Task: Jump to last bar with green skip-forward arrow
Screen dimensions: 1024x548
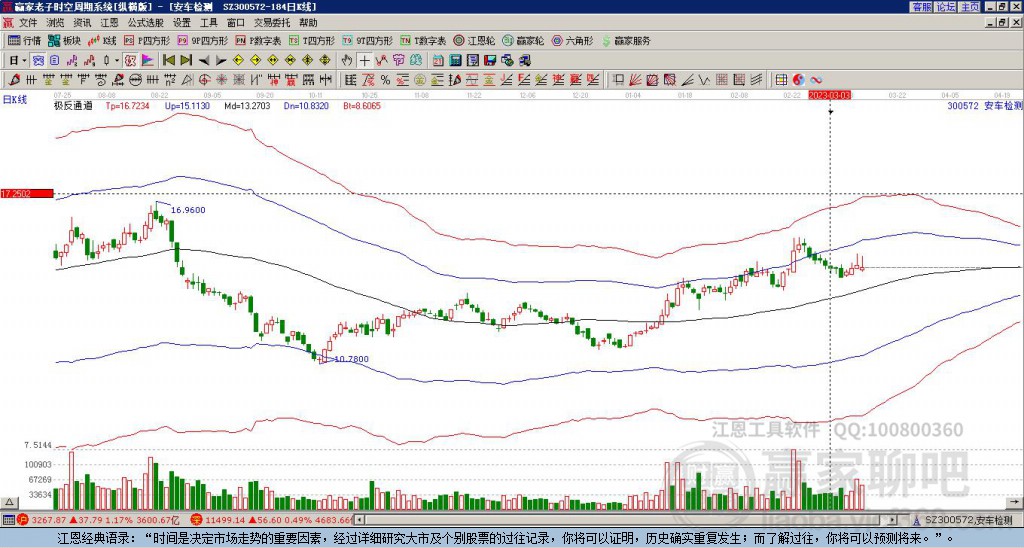Action: click(186, 61)
